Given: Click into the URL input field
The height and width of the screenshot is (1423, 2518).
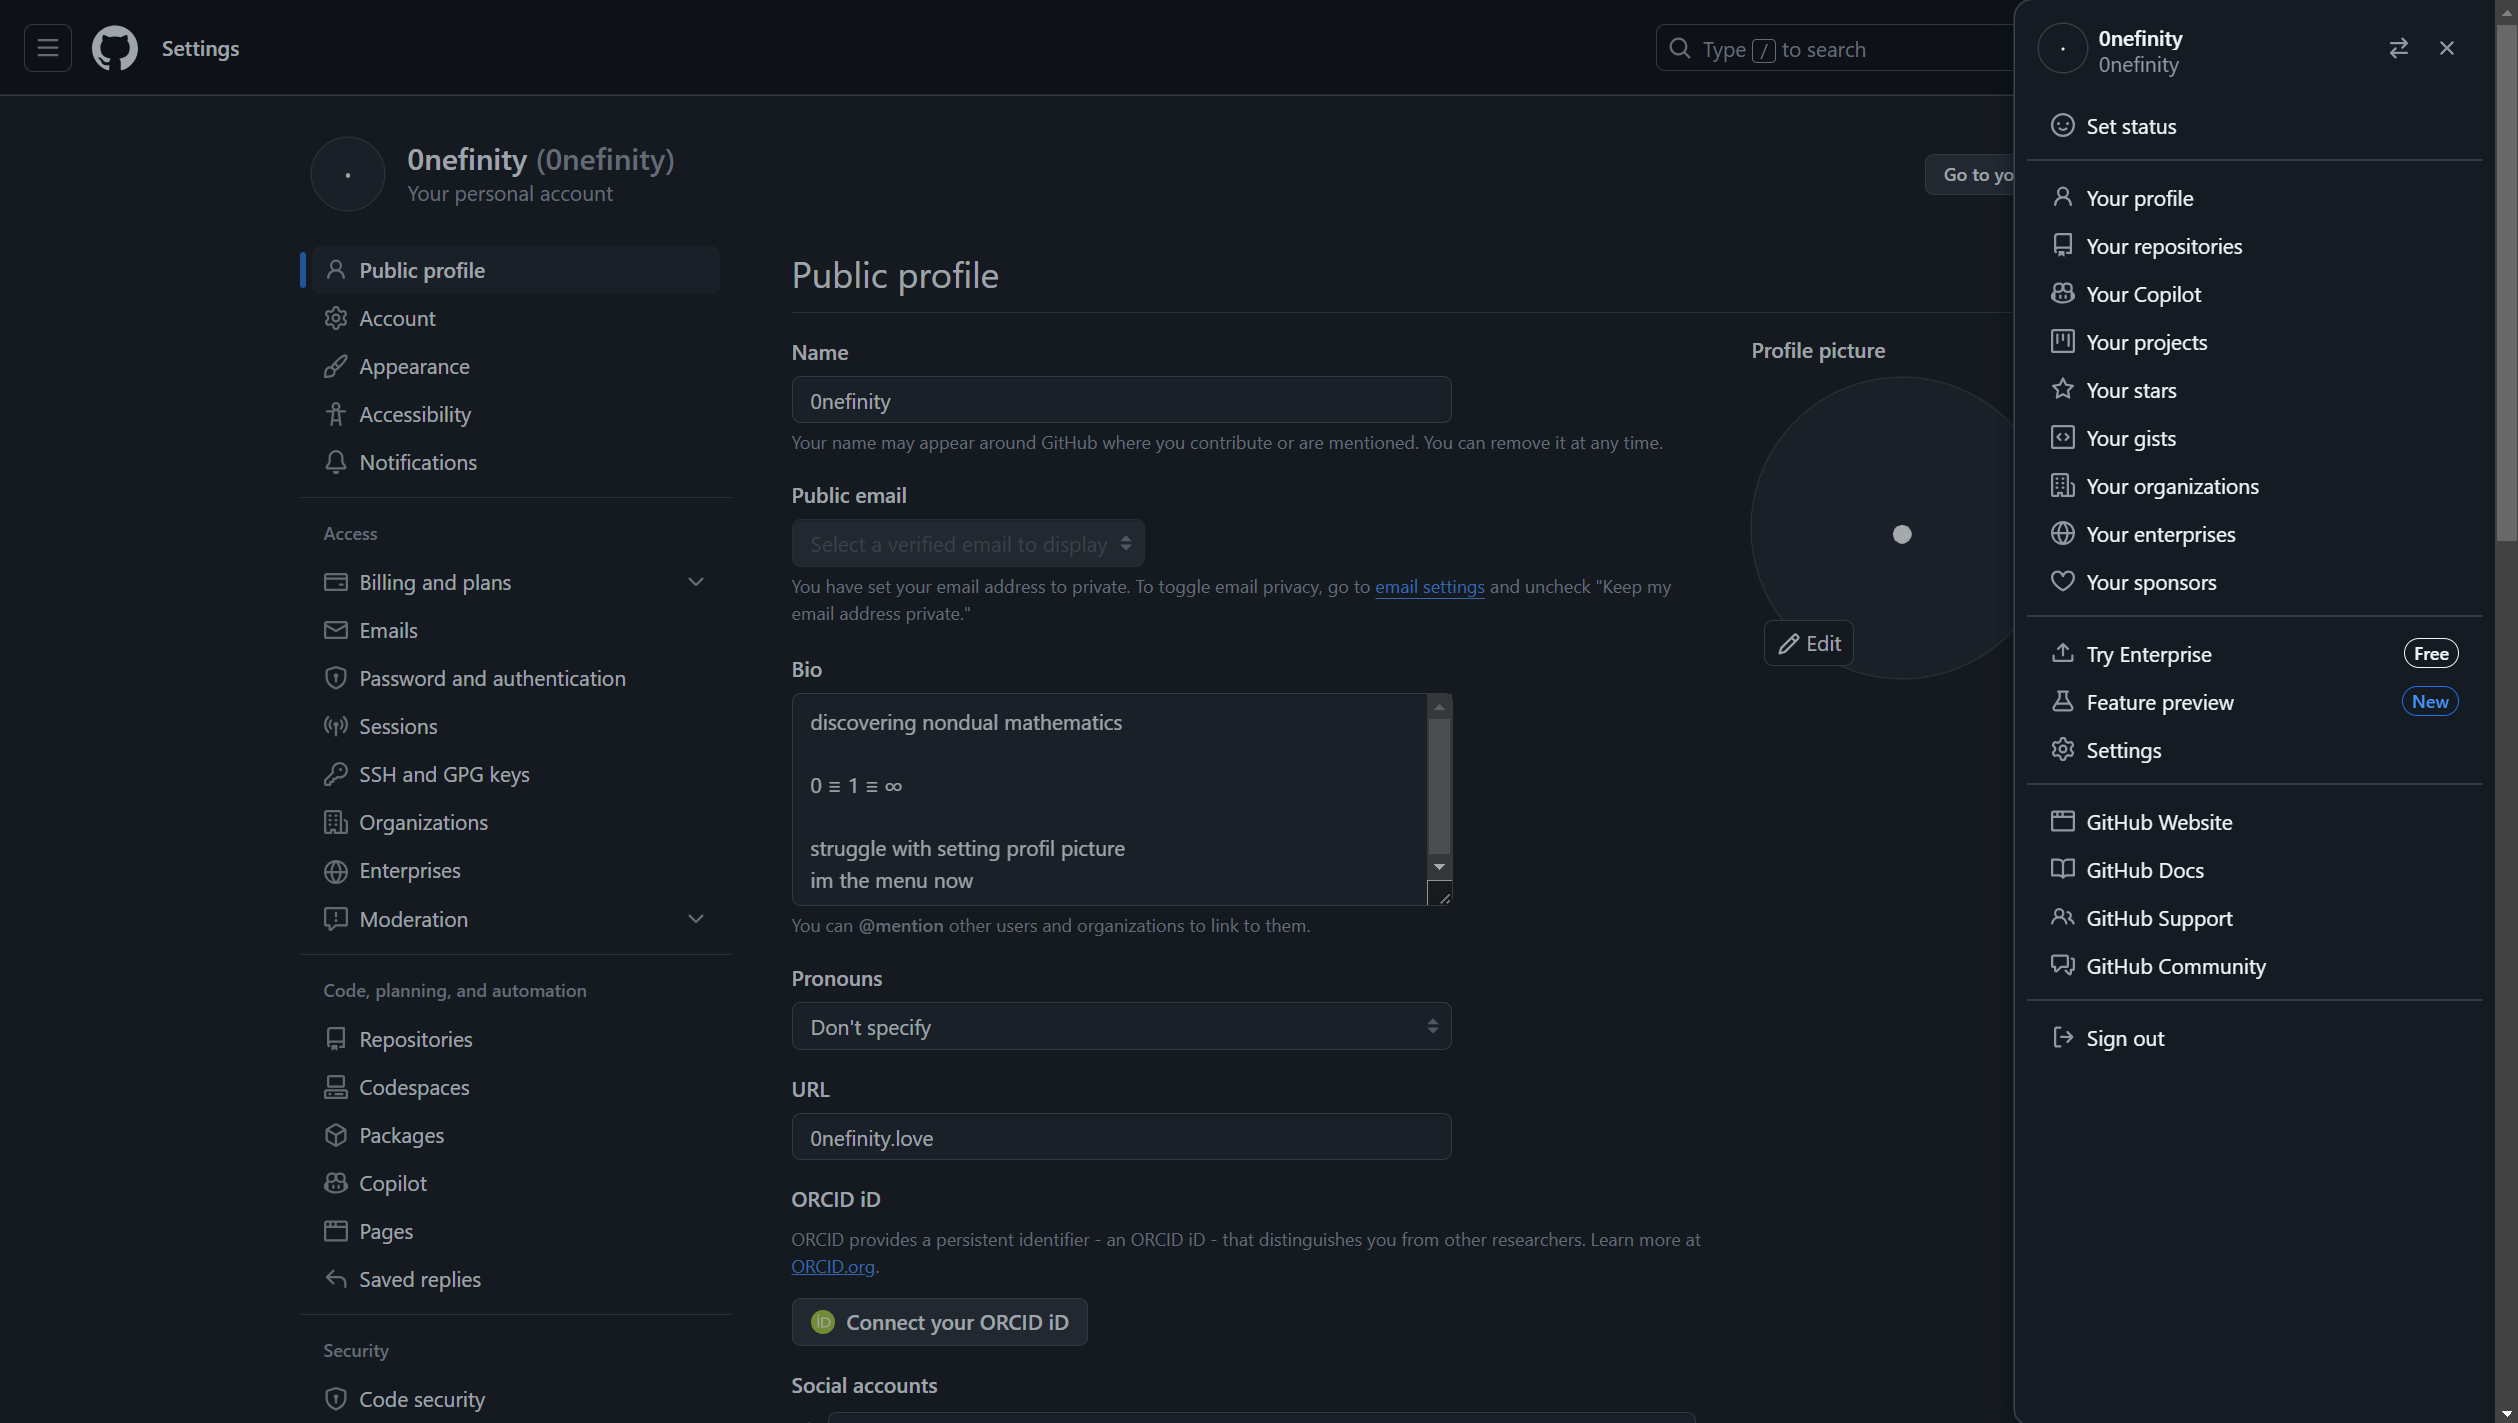Looking at the screenshot, I should click(x=1121, y=1137).
